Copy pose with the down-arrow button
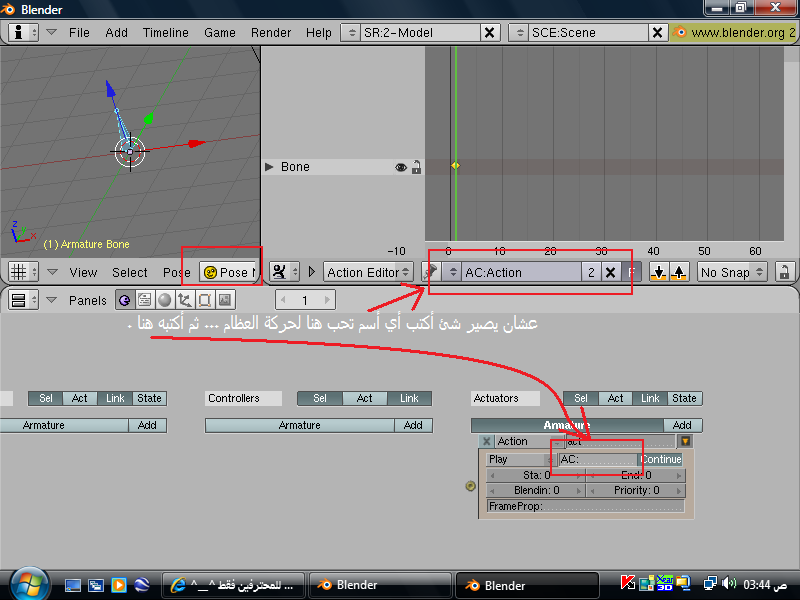 tap(659, 272)
